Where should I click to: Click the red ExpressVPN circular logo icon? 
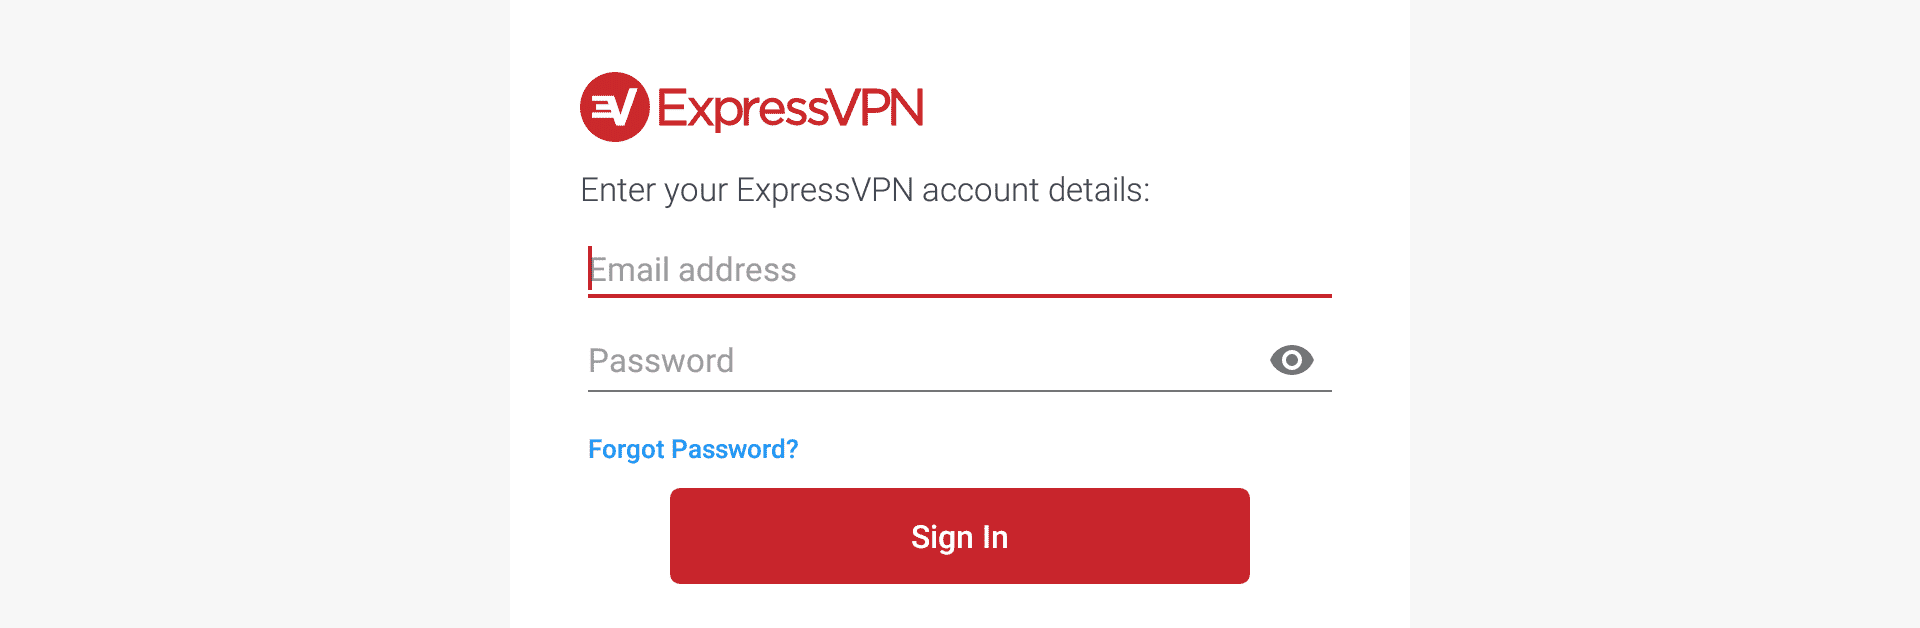614,107
